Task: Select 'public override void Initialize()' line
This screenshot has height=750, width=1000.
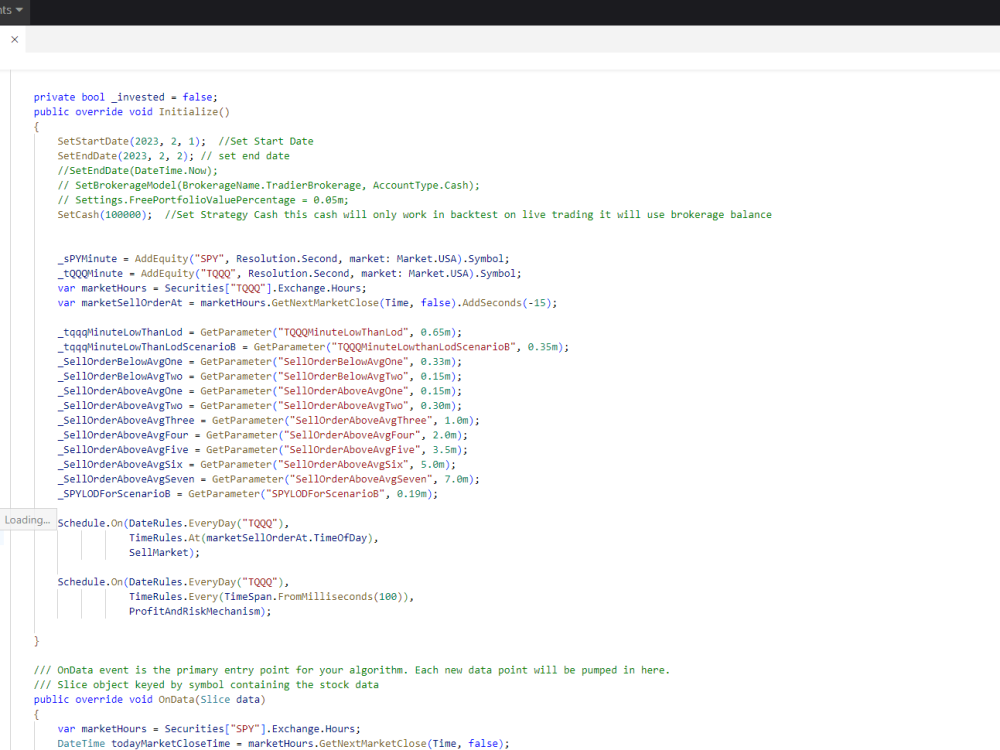Action: (x=131, y=112)
